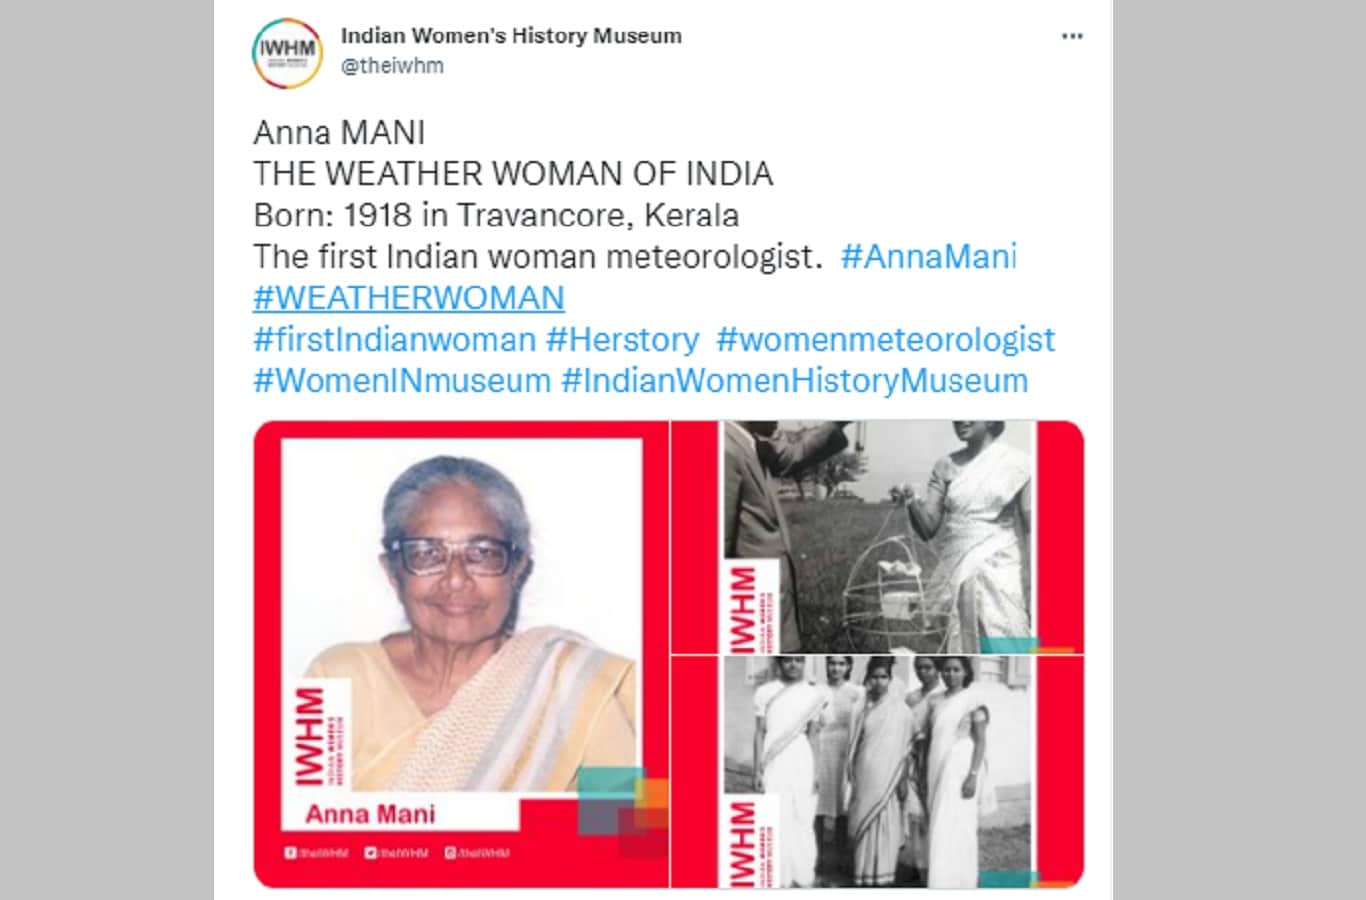Open the #WomenINmuseum hashtag
Screen dimensions: 1366x900
pos(402,381)
